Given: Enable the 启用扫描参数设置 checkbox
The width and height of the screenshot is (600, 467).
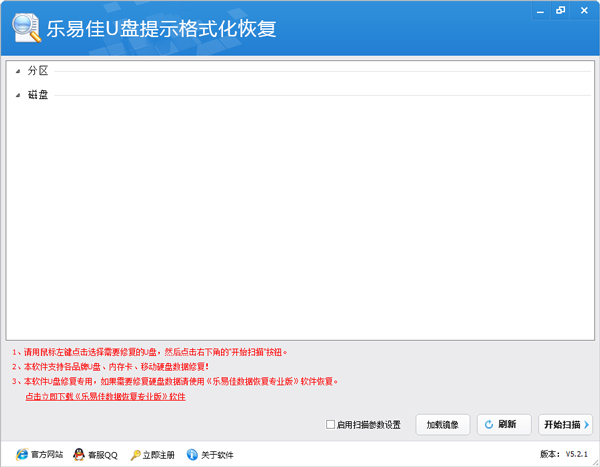Looking at the screenshot, I should click(x=331, y=424).
